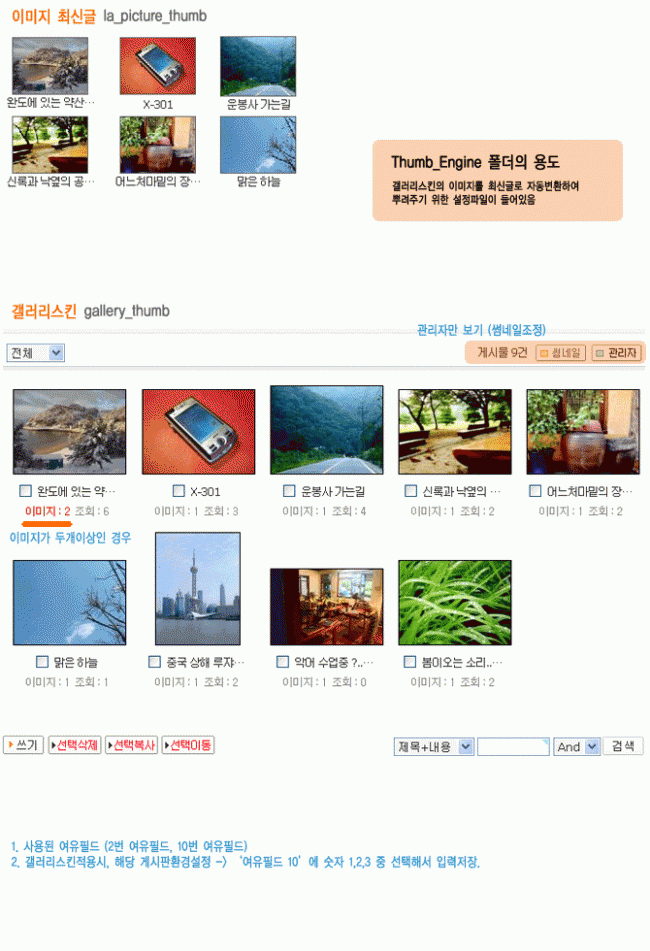Expand the And search operator dropdown
This screenshot has width=650, height=951.
tap(577, 747)
